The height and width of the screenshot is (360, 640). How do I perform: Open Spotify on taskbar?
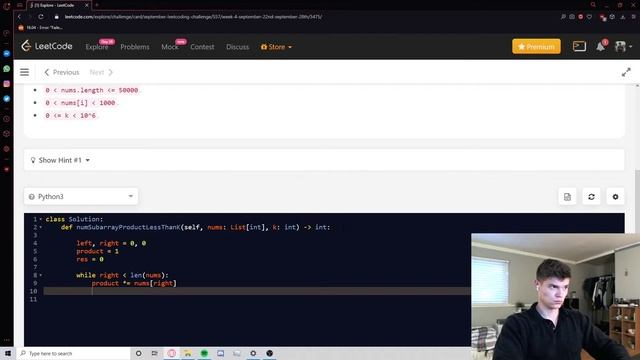pyautogui.click(x=204, y=353)
